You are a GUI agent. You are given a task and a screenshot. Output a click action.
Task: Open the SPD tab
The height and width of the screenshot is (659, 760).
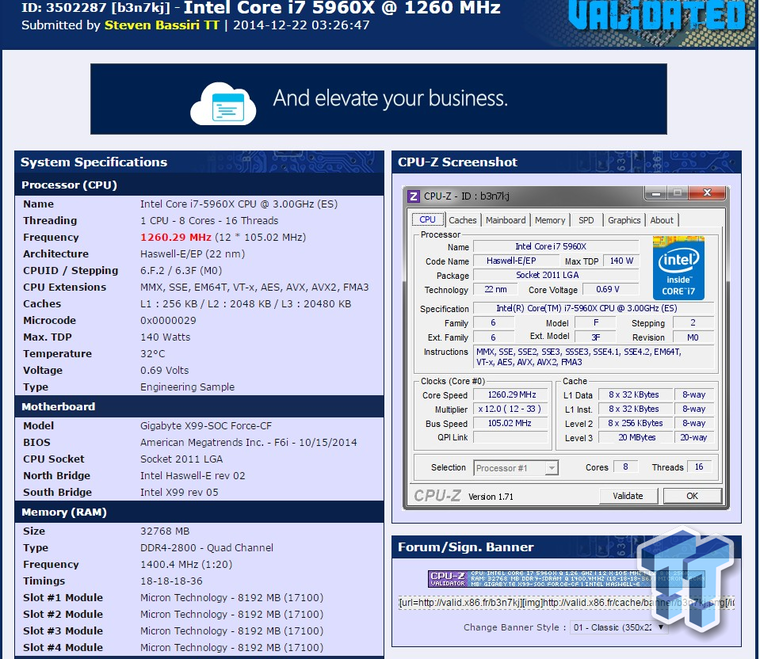586,220
